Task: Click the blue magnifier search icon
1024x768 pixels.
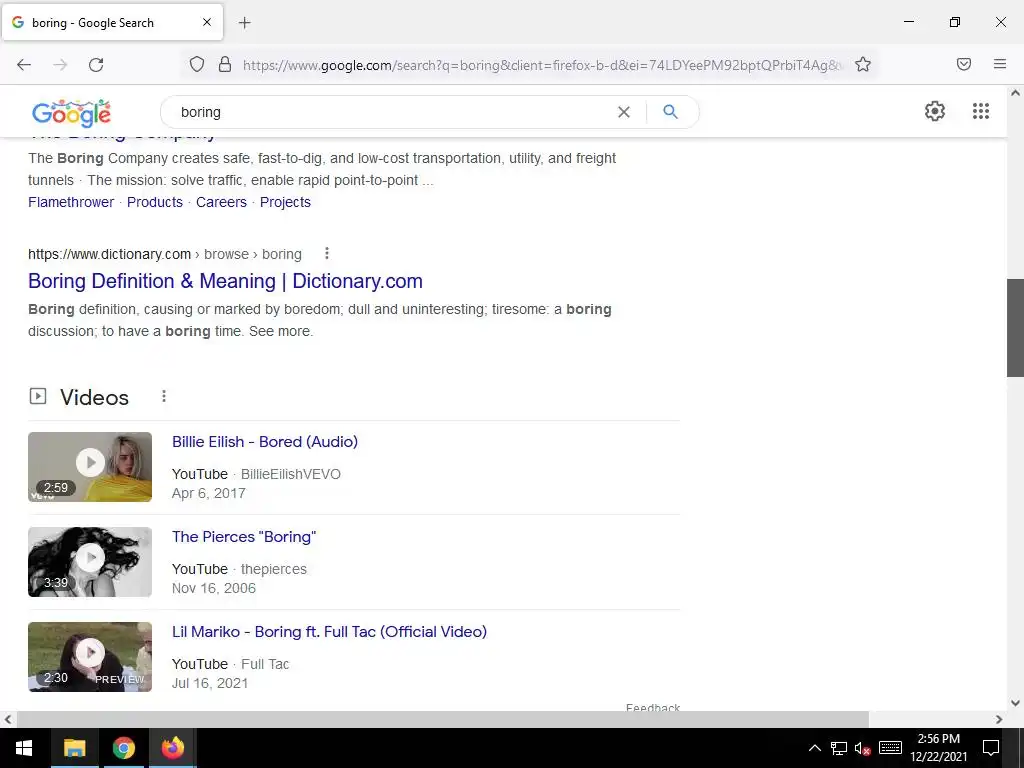Action: tap(670, 112)
